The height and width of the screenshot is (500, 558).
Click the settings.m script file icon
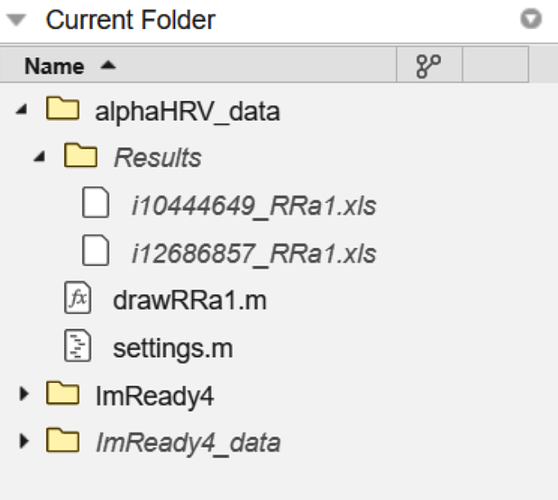pyautogui.click(x=78, y=346)
